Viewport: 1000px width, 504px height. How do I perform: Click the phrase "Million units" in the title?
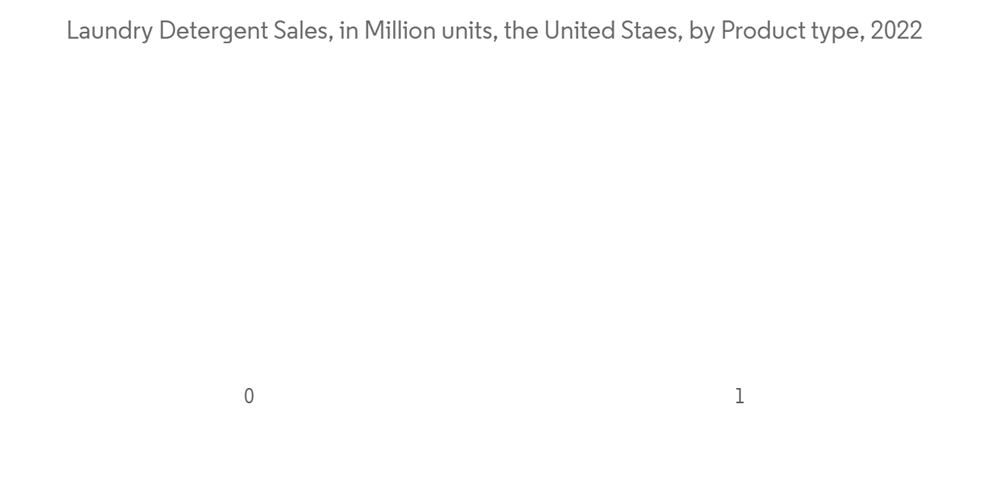(426, 31)
